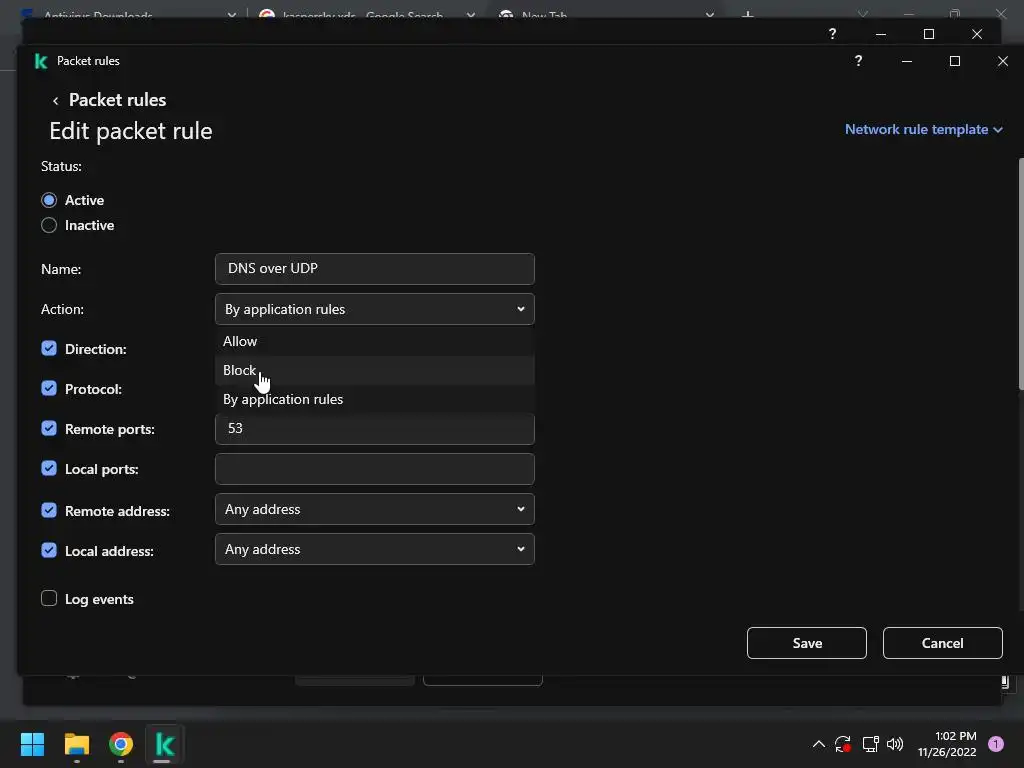
Task: Select the Inactive status radio button
Action: 49,225
